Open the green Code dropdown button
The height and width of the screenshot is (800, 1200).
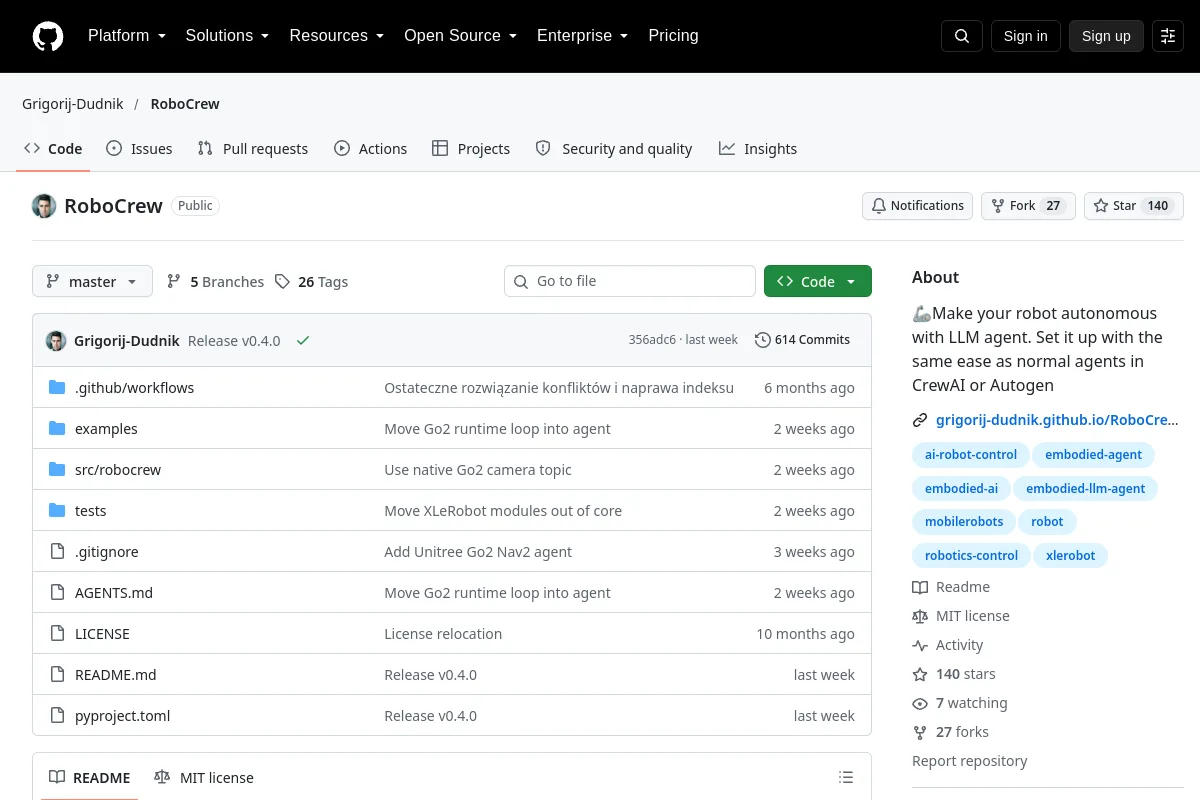point(818,282)
